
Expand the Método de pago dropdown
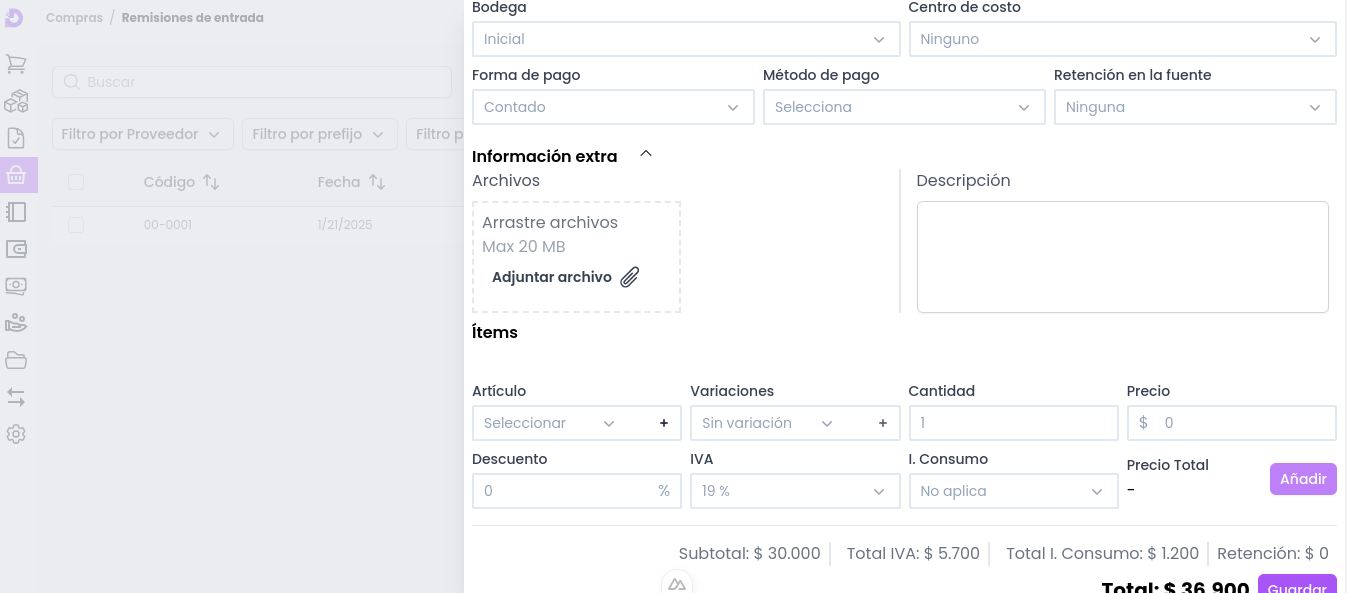click(903, 107)
